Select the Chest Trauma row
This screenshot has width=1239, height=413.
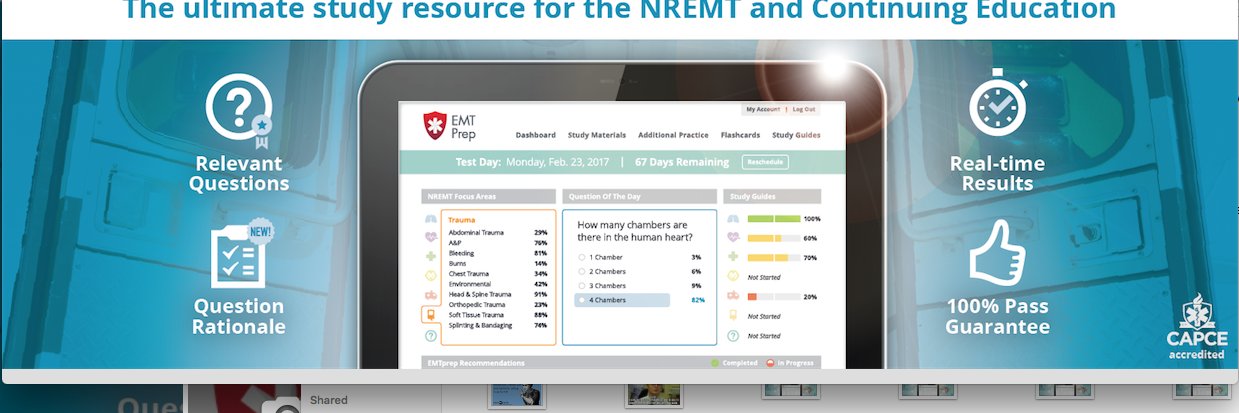tap(497, 273)
